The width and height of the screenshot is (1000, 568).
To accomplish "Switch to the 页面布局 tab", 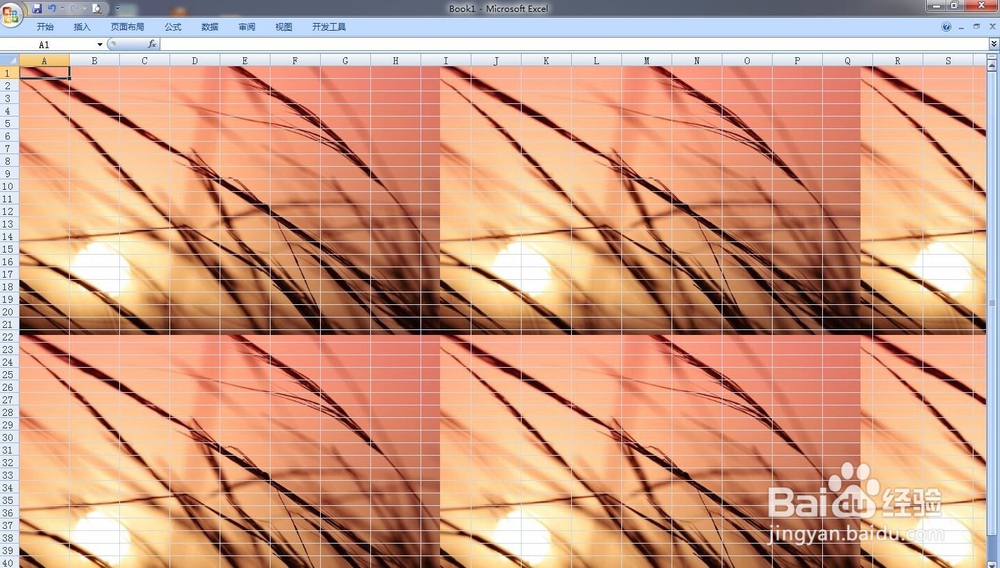I will tap(128, 27).
